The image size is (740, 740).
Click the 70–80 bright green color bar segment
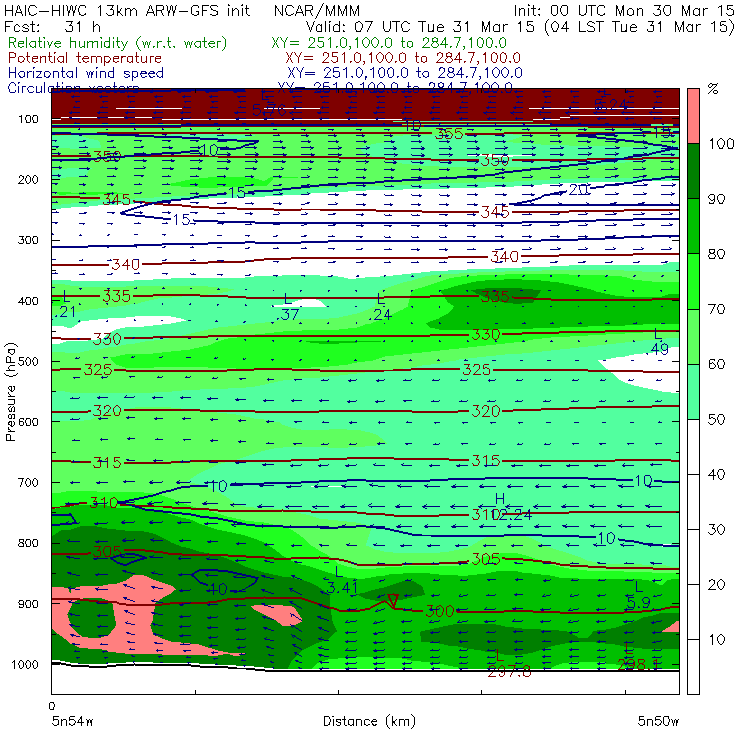pos(693,281)
